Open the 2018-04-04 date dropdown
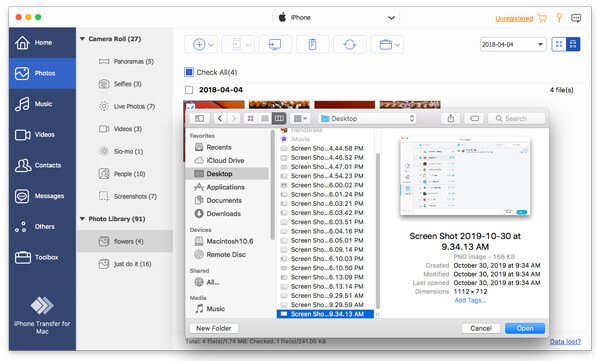The width and height of the screenshot is (600, 361). (513, 44)
